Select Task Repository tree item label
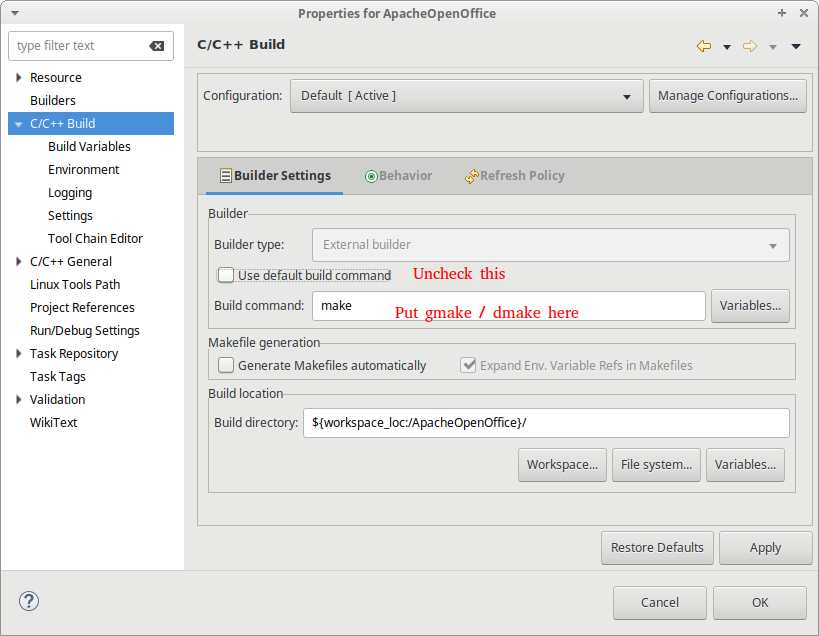This screenshot has height=636, width=819. tap(74, 354)
